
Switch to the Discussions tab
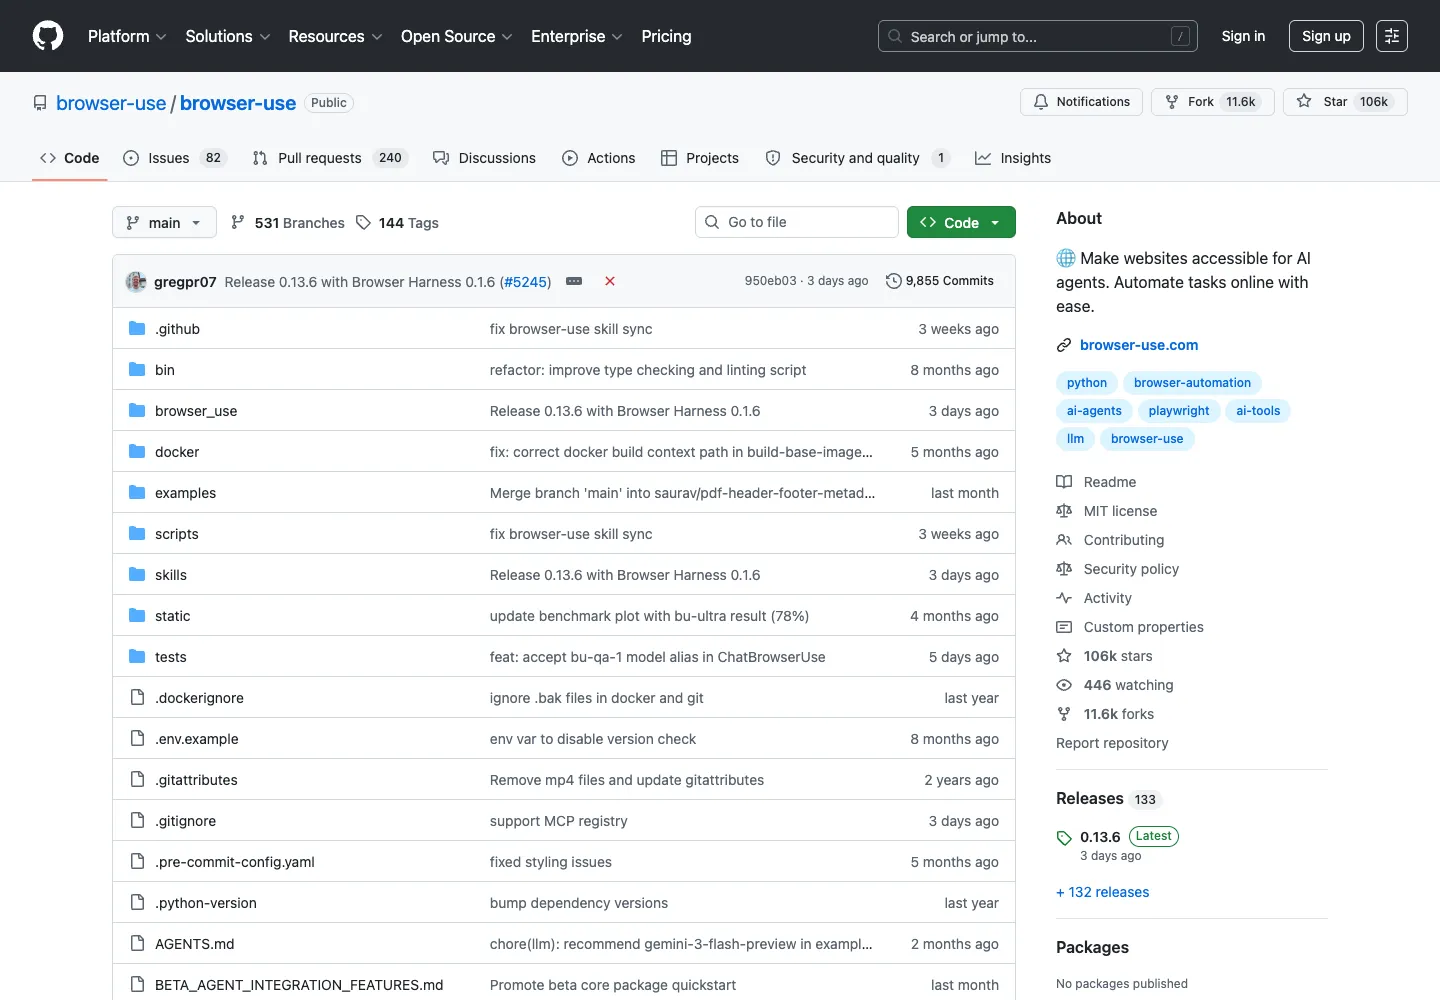tap(484, 158)
